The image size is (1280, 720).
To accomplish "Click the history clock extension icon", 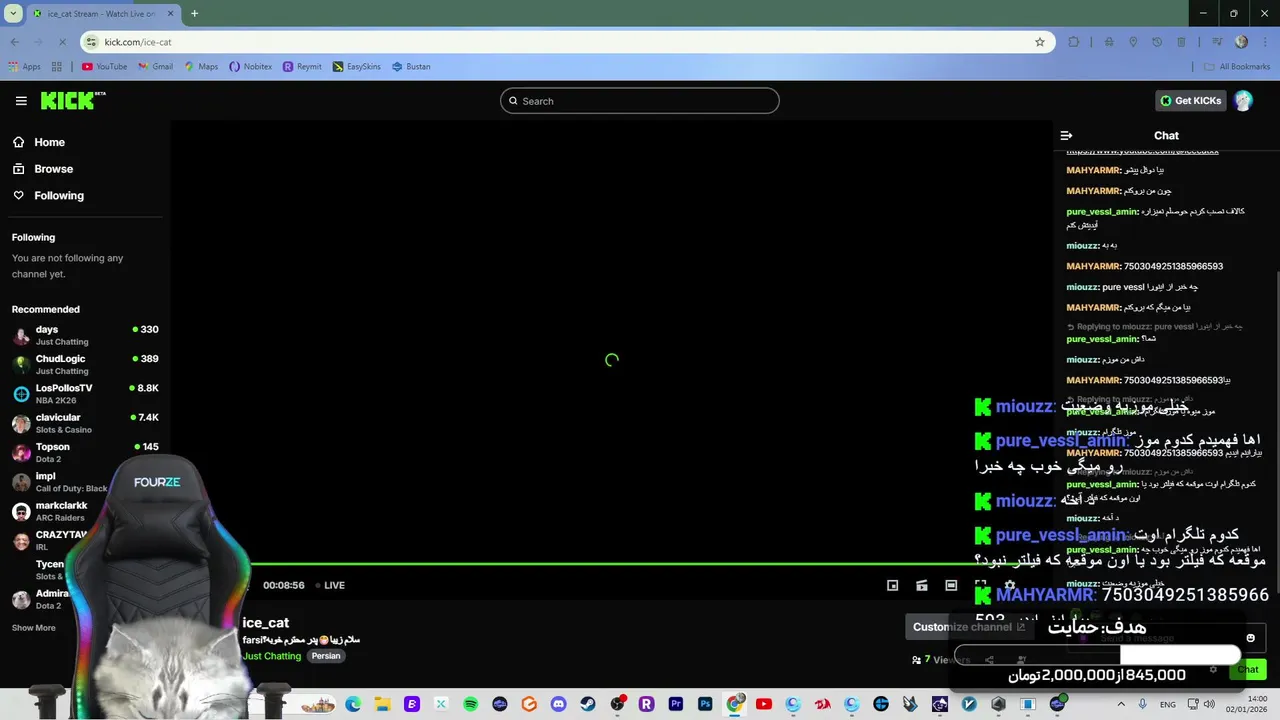I will 1157,42.
